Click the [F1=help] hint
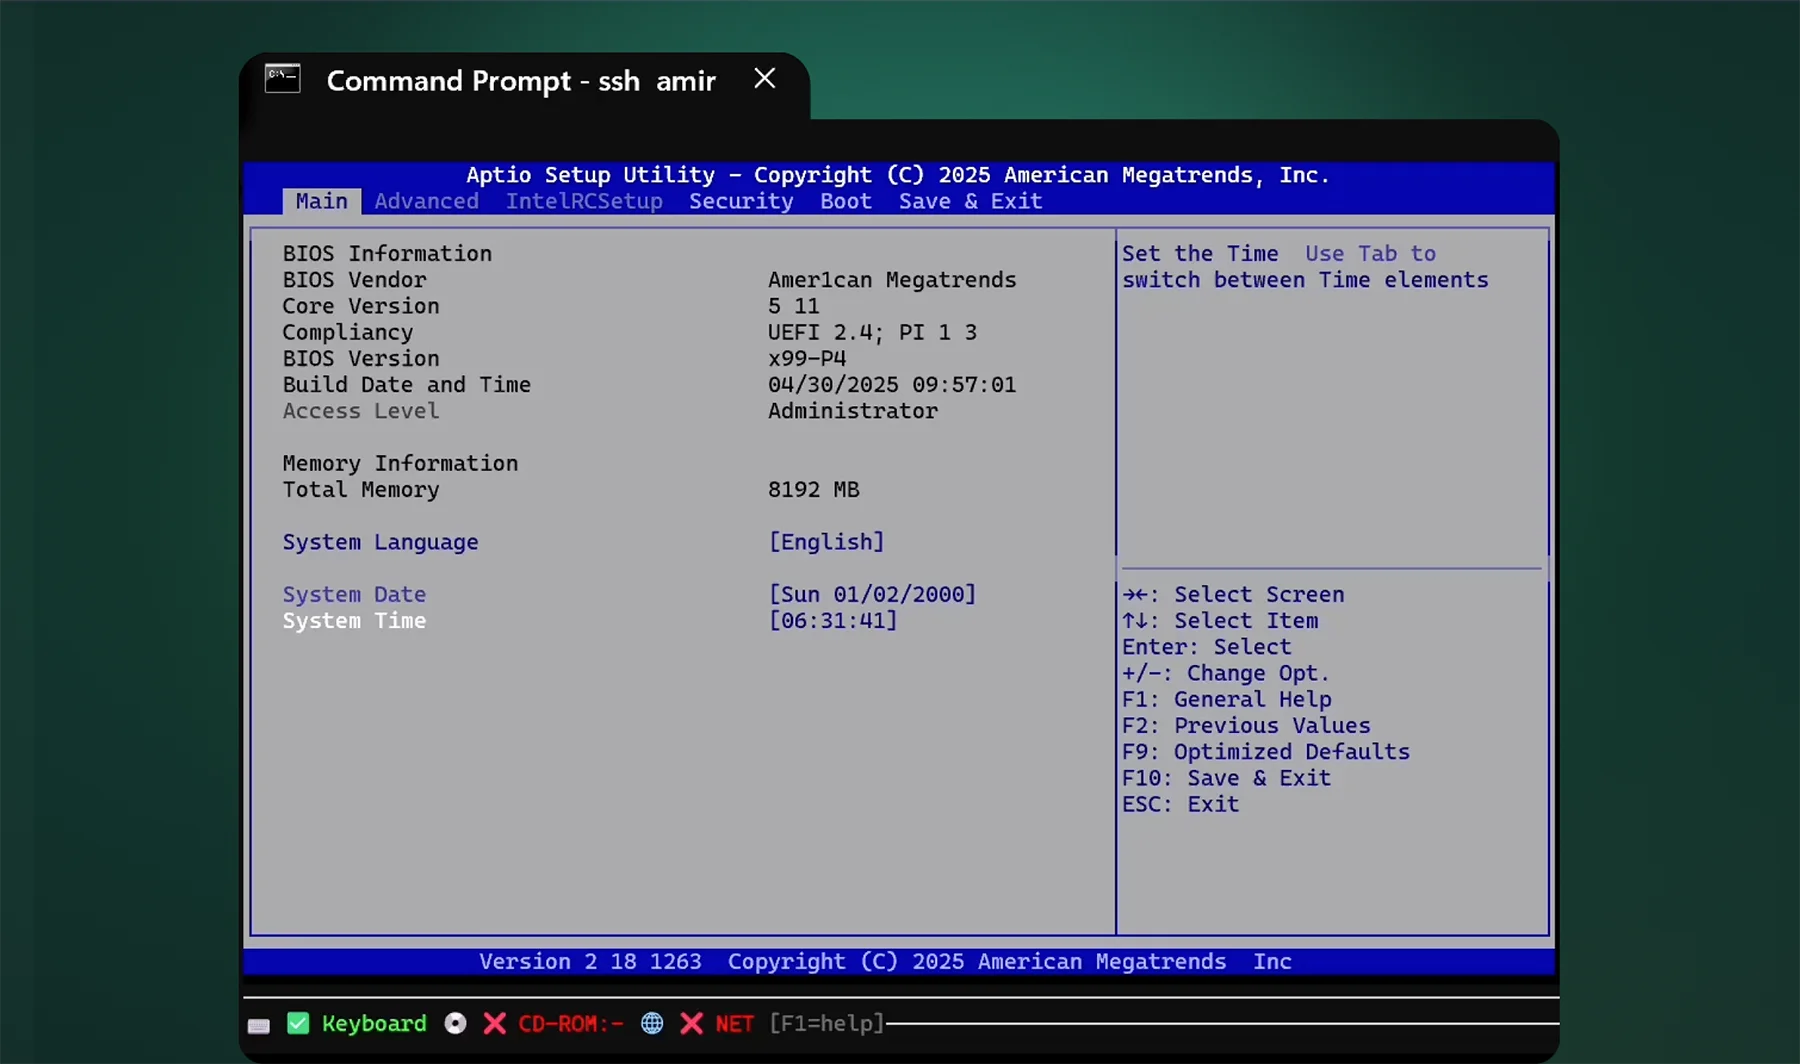The image size is (1800, 1064). point(827,1023)
